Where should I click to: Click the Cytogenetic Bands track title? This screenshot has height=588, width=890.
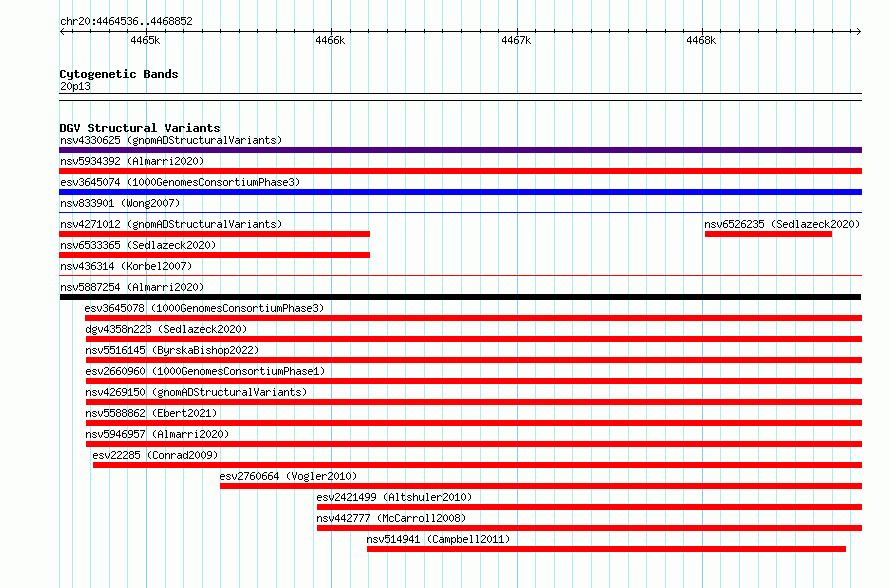point(119,74)
